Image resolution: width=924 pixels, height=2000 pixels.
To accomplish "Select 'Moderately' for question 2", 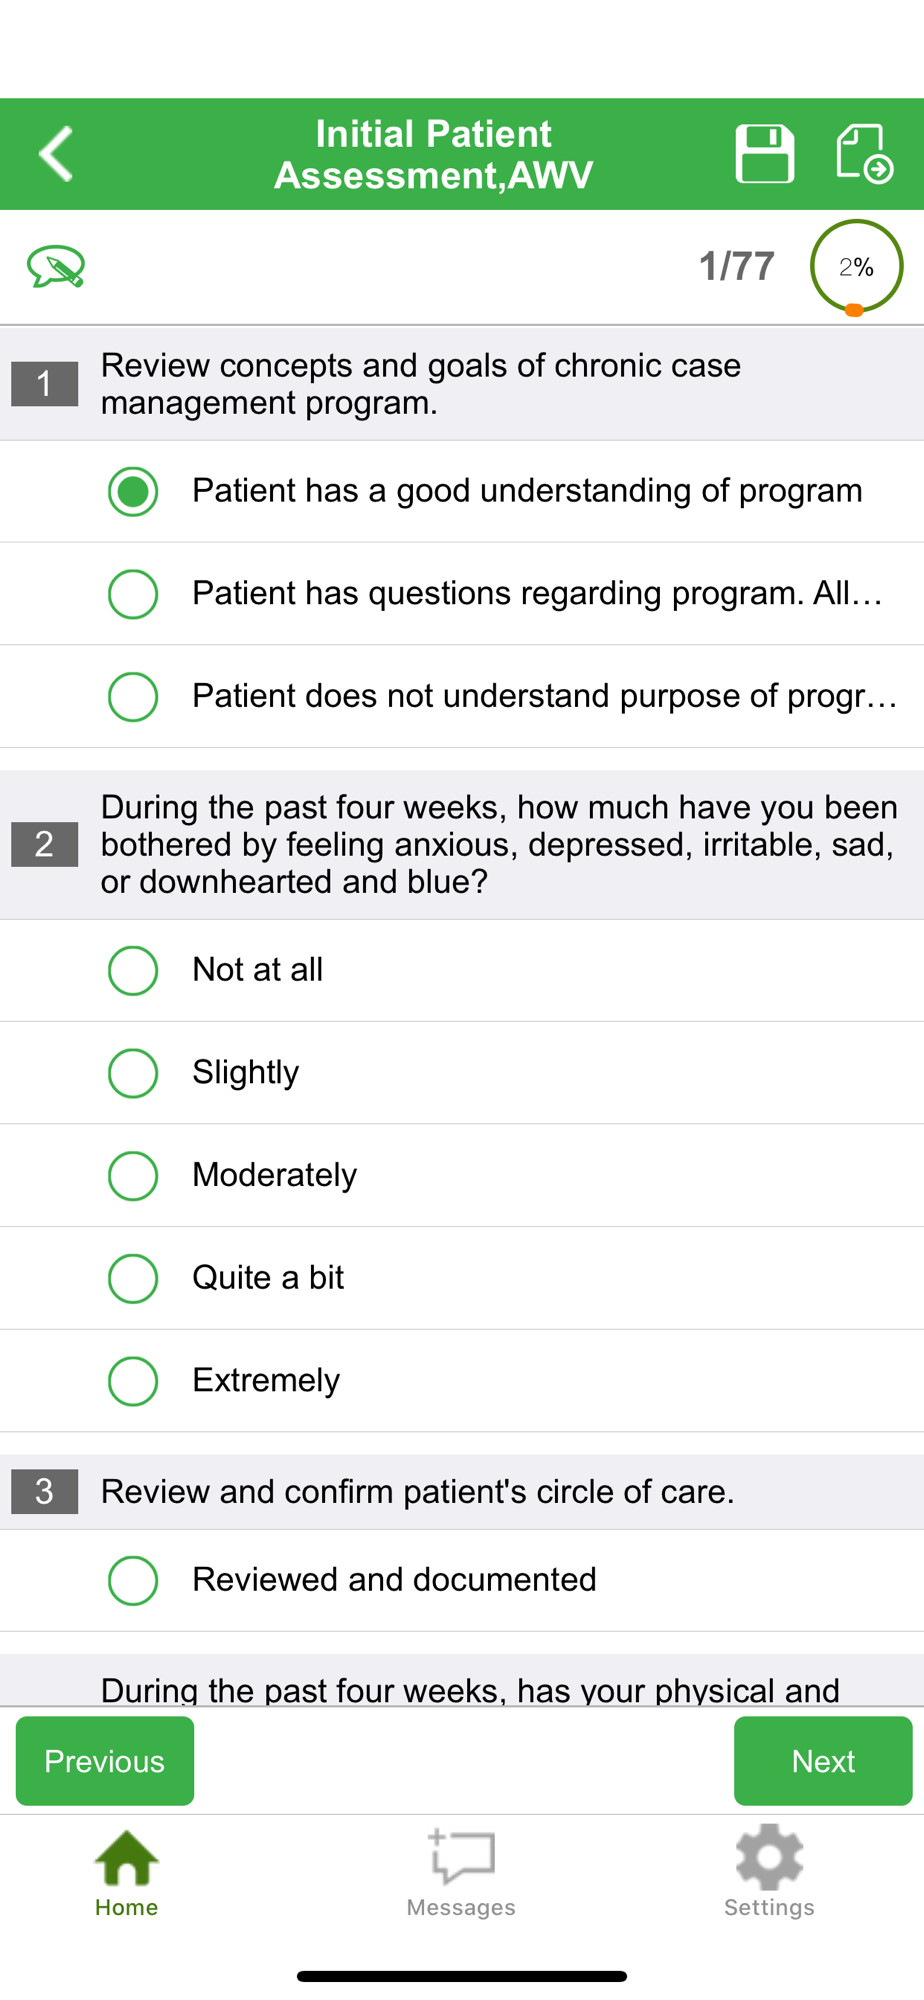I will [462, 1175].
